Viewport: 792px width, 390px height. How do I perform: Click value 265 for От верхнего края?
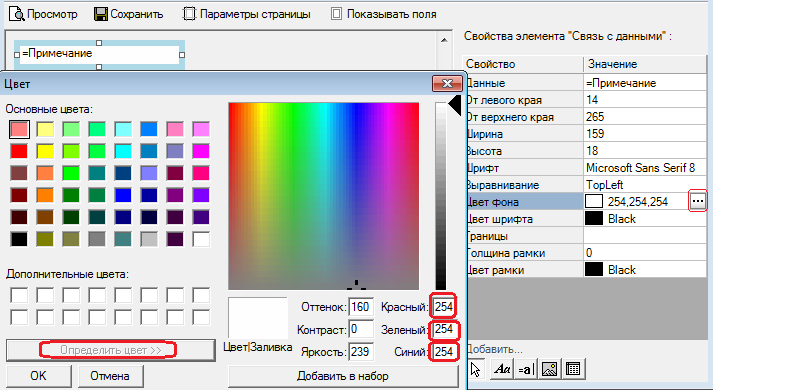point(645,117)
